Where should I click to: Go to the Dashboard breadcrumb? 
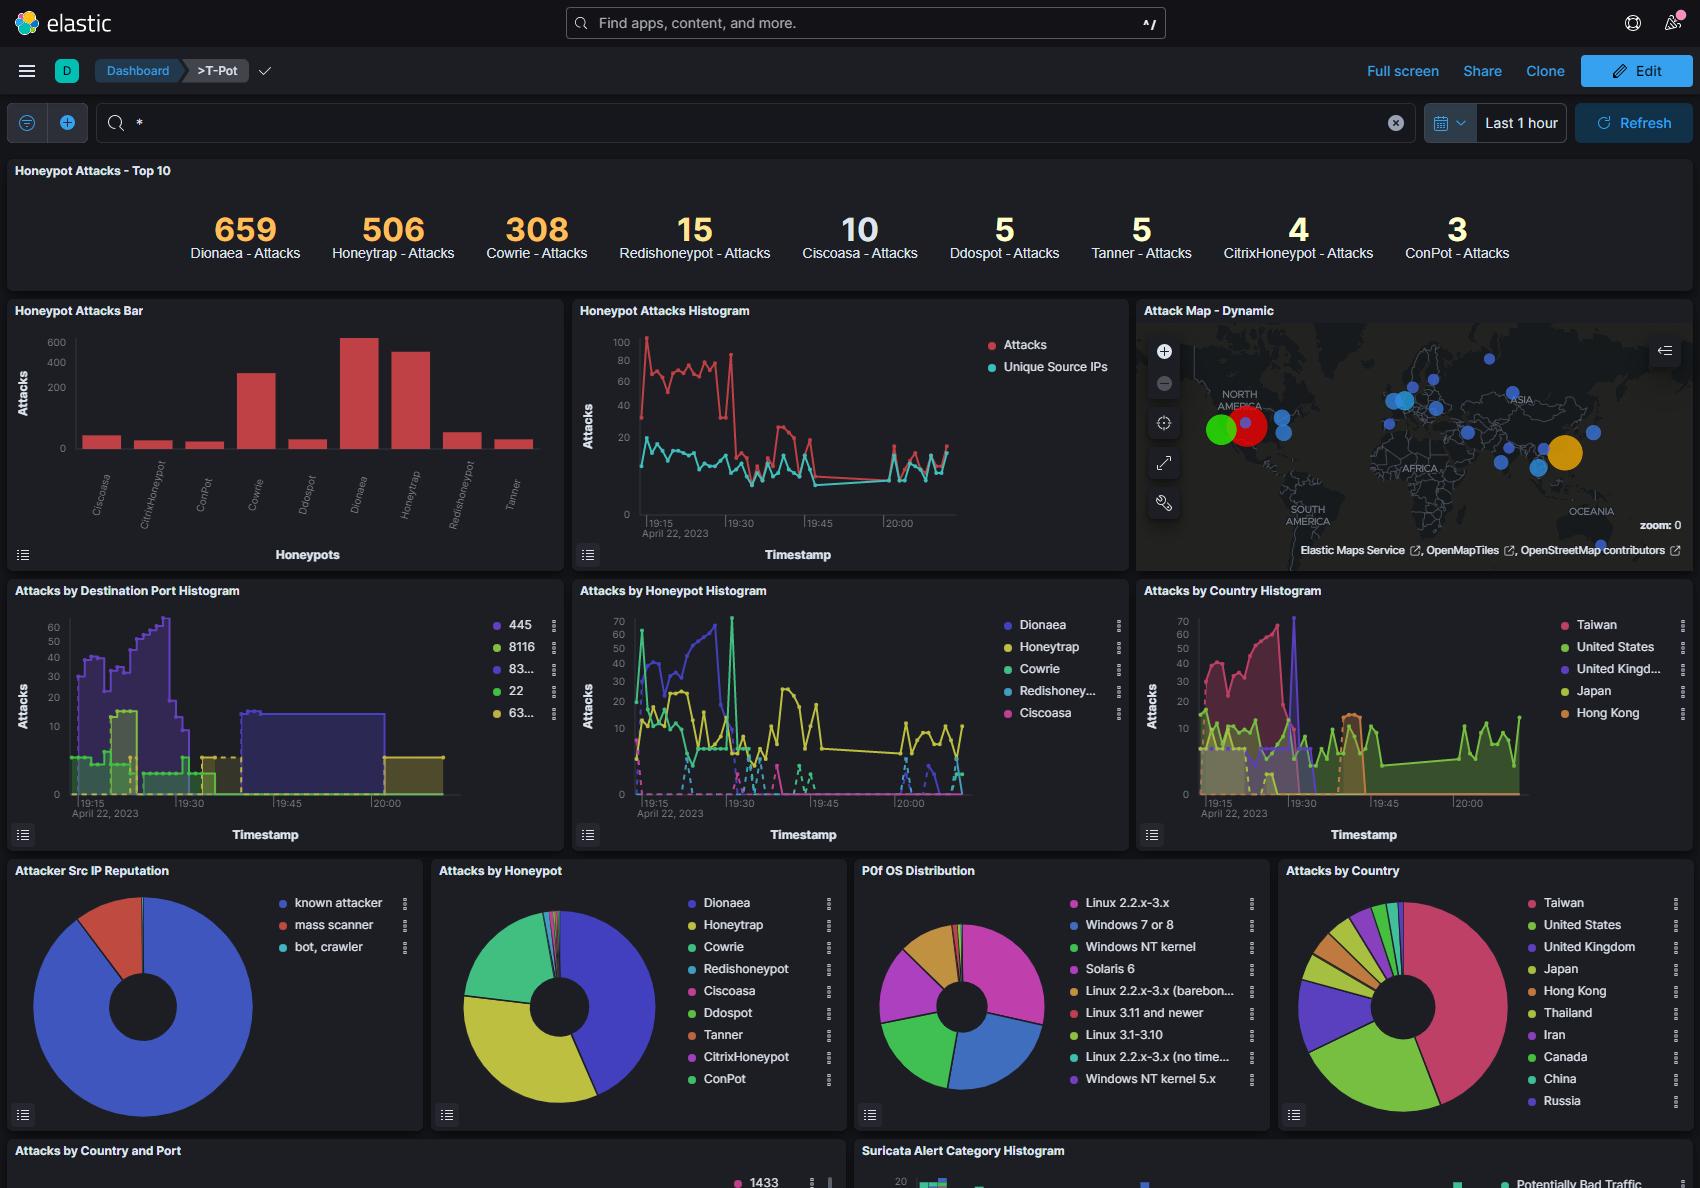[x=138, y=71]
